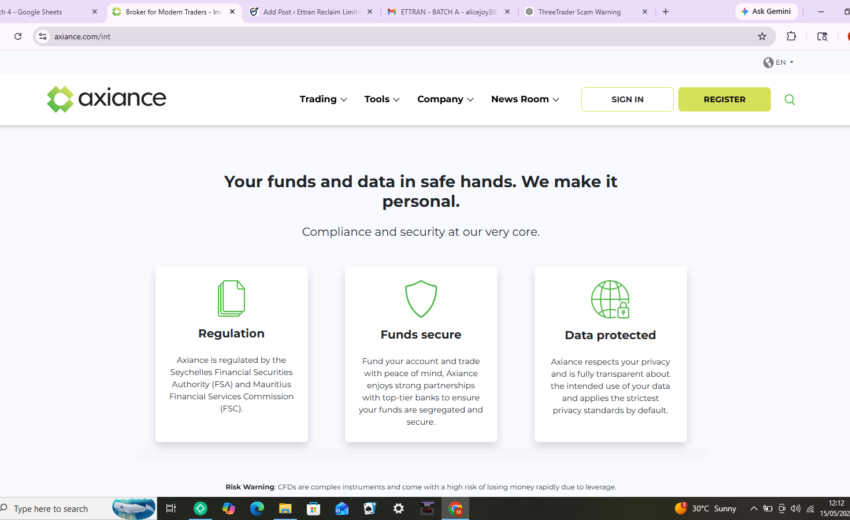Image resolution: width=850 pixels, height=520 pixels.
Task: Click 'Compliance and security at our very core.'
Action: (x=421, y=232)
